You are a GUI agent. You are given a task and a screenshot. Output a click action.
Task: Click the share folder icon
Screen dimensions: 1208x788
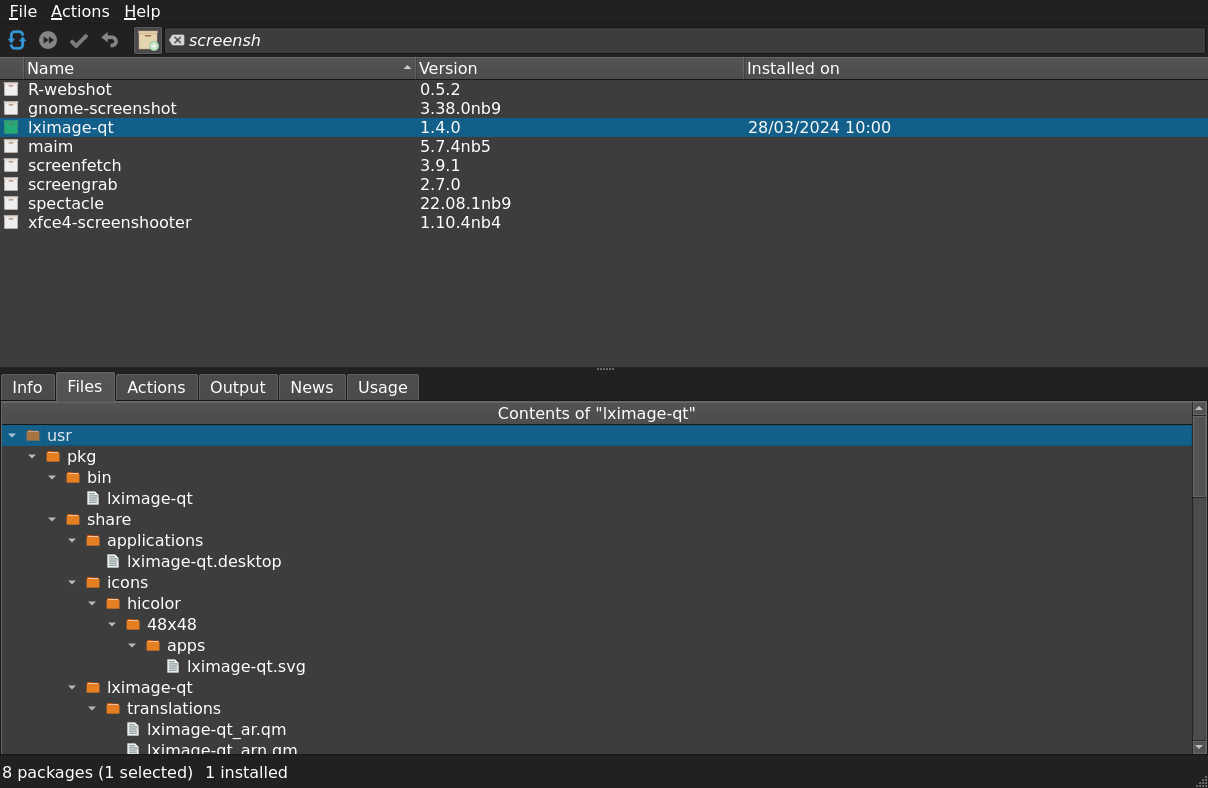click(73, 519)
